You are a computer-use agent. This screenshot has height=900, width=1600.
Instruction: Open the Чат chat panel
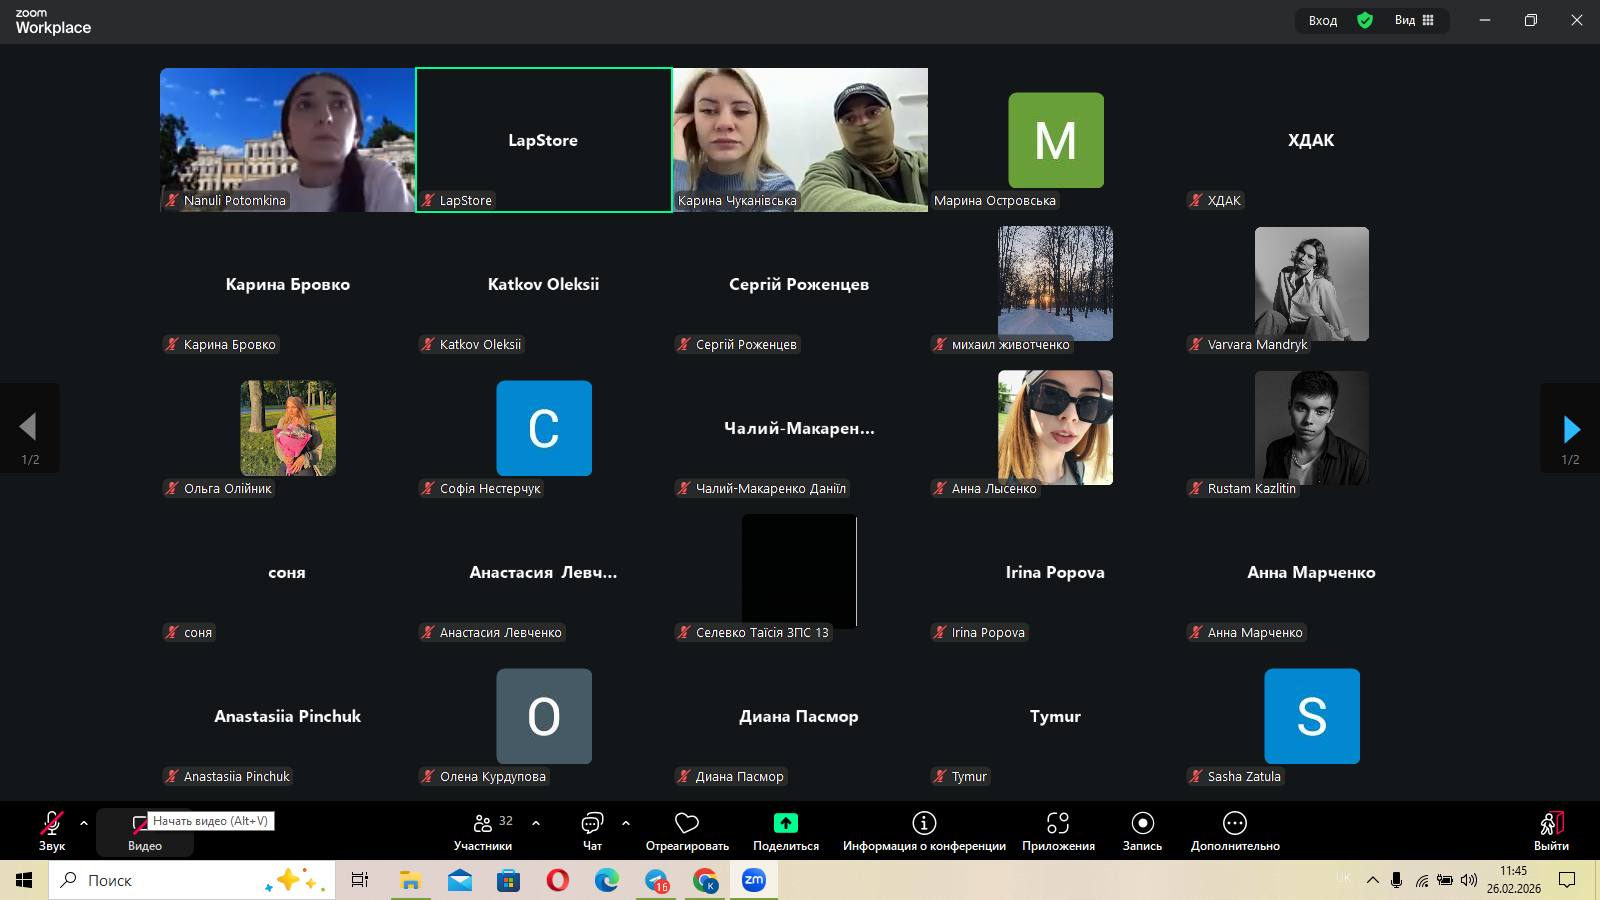[592, 830]
